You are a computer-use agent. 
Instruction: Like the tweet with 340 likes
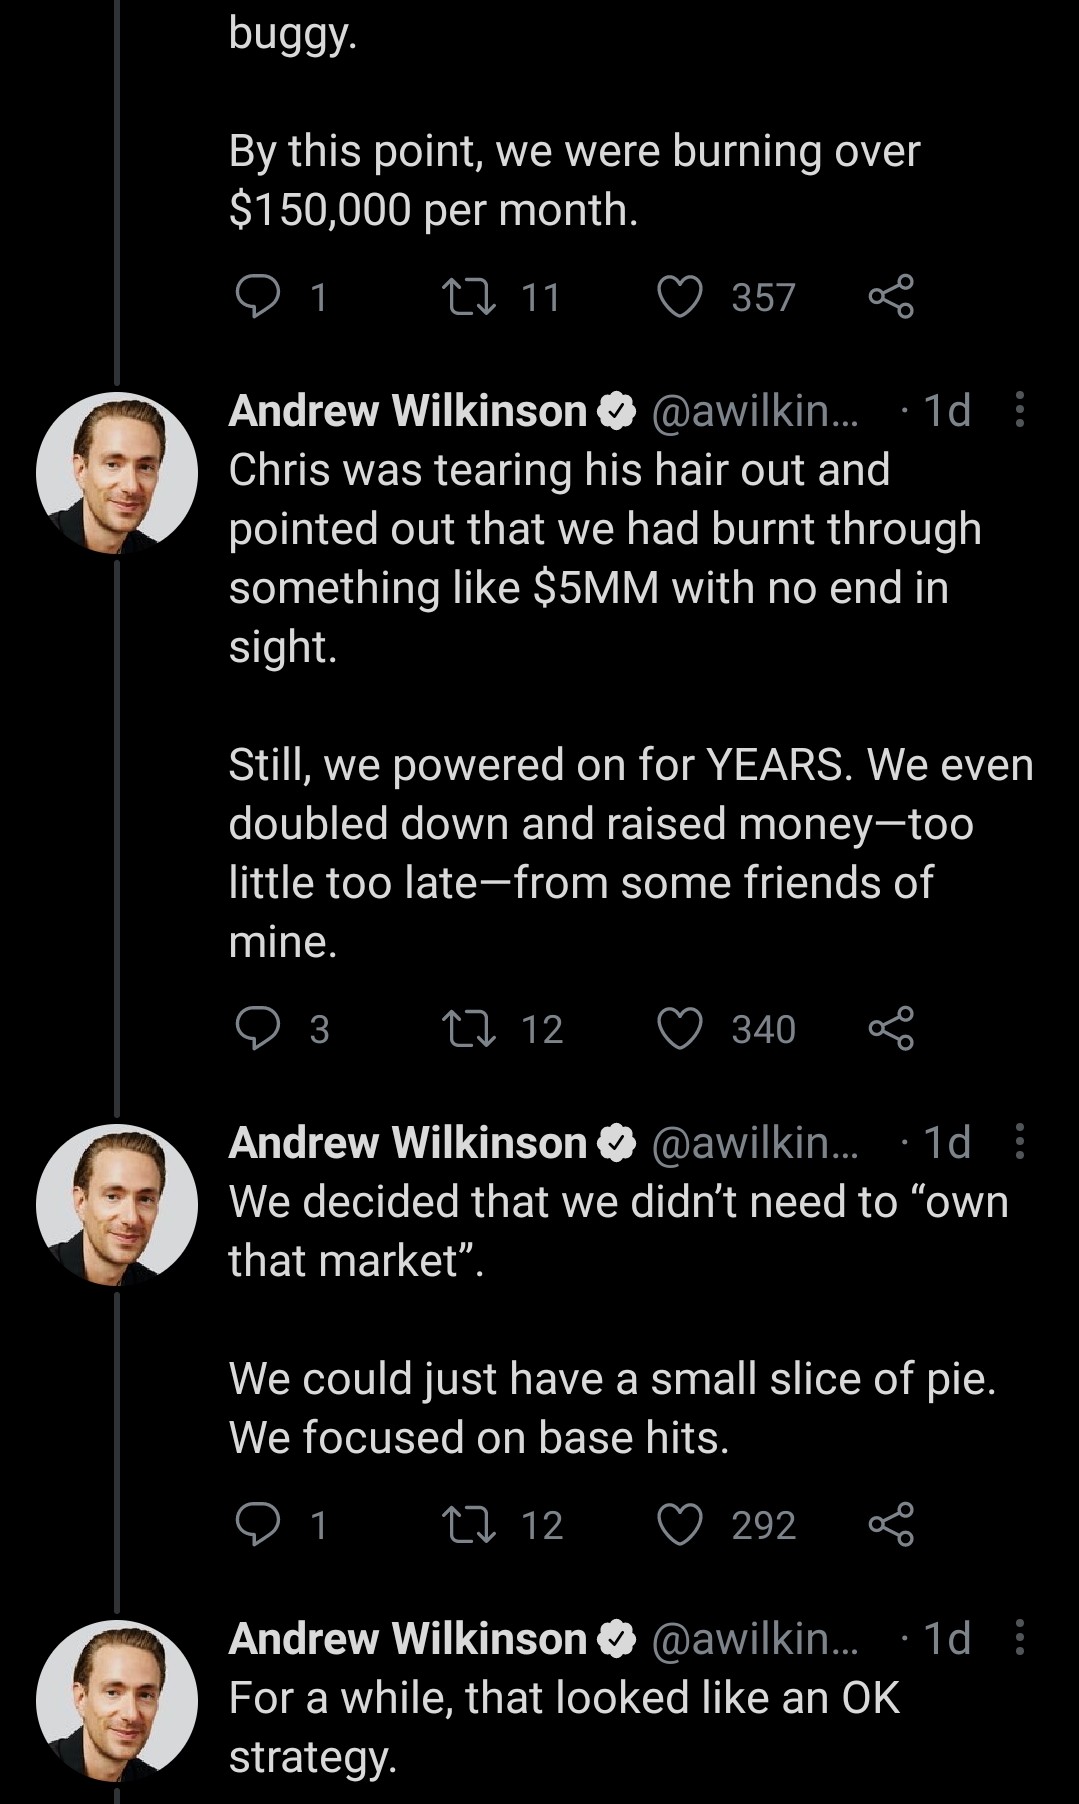click(680, 1029)
